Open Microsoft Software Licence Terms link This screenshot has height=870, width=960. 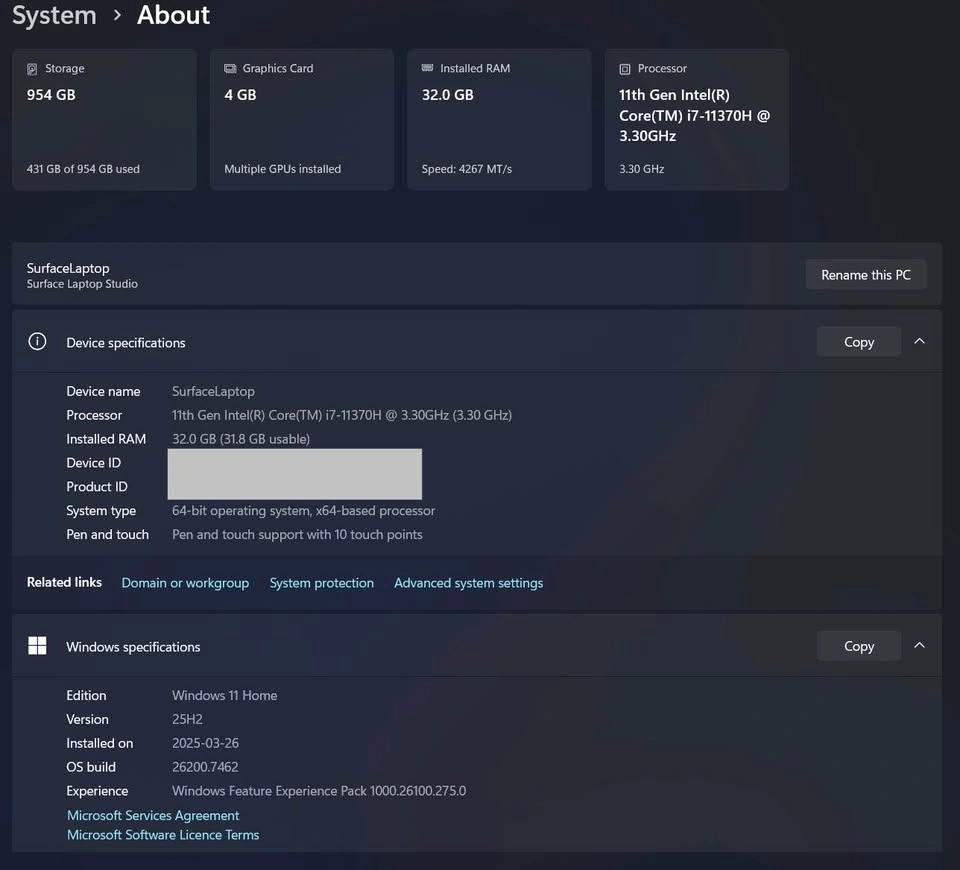point(163,835)
